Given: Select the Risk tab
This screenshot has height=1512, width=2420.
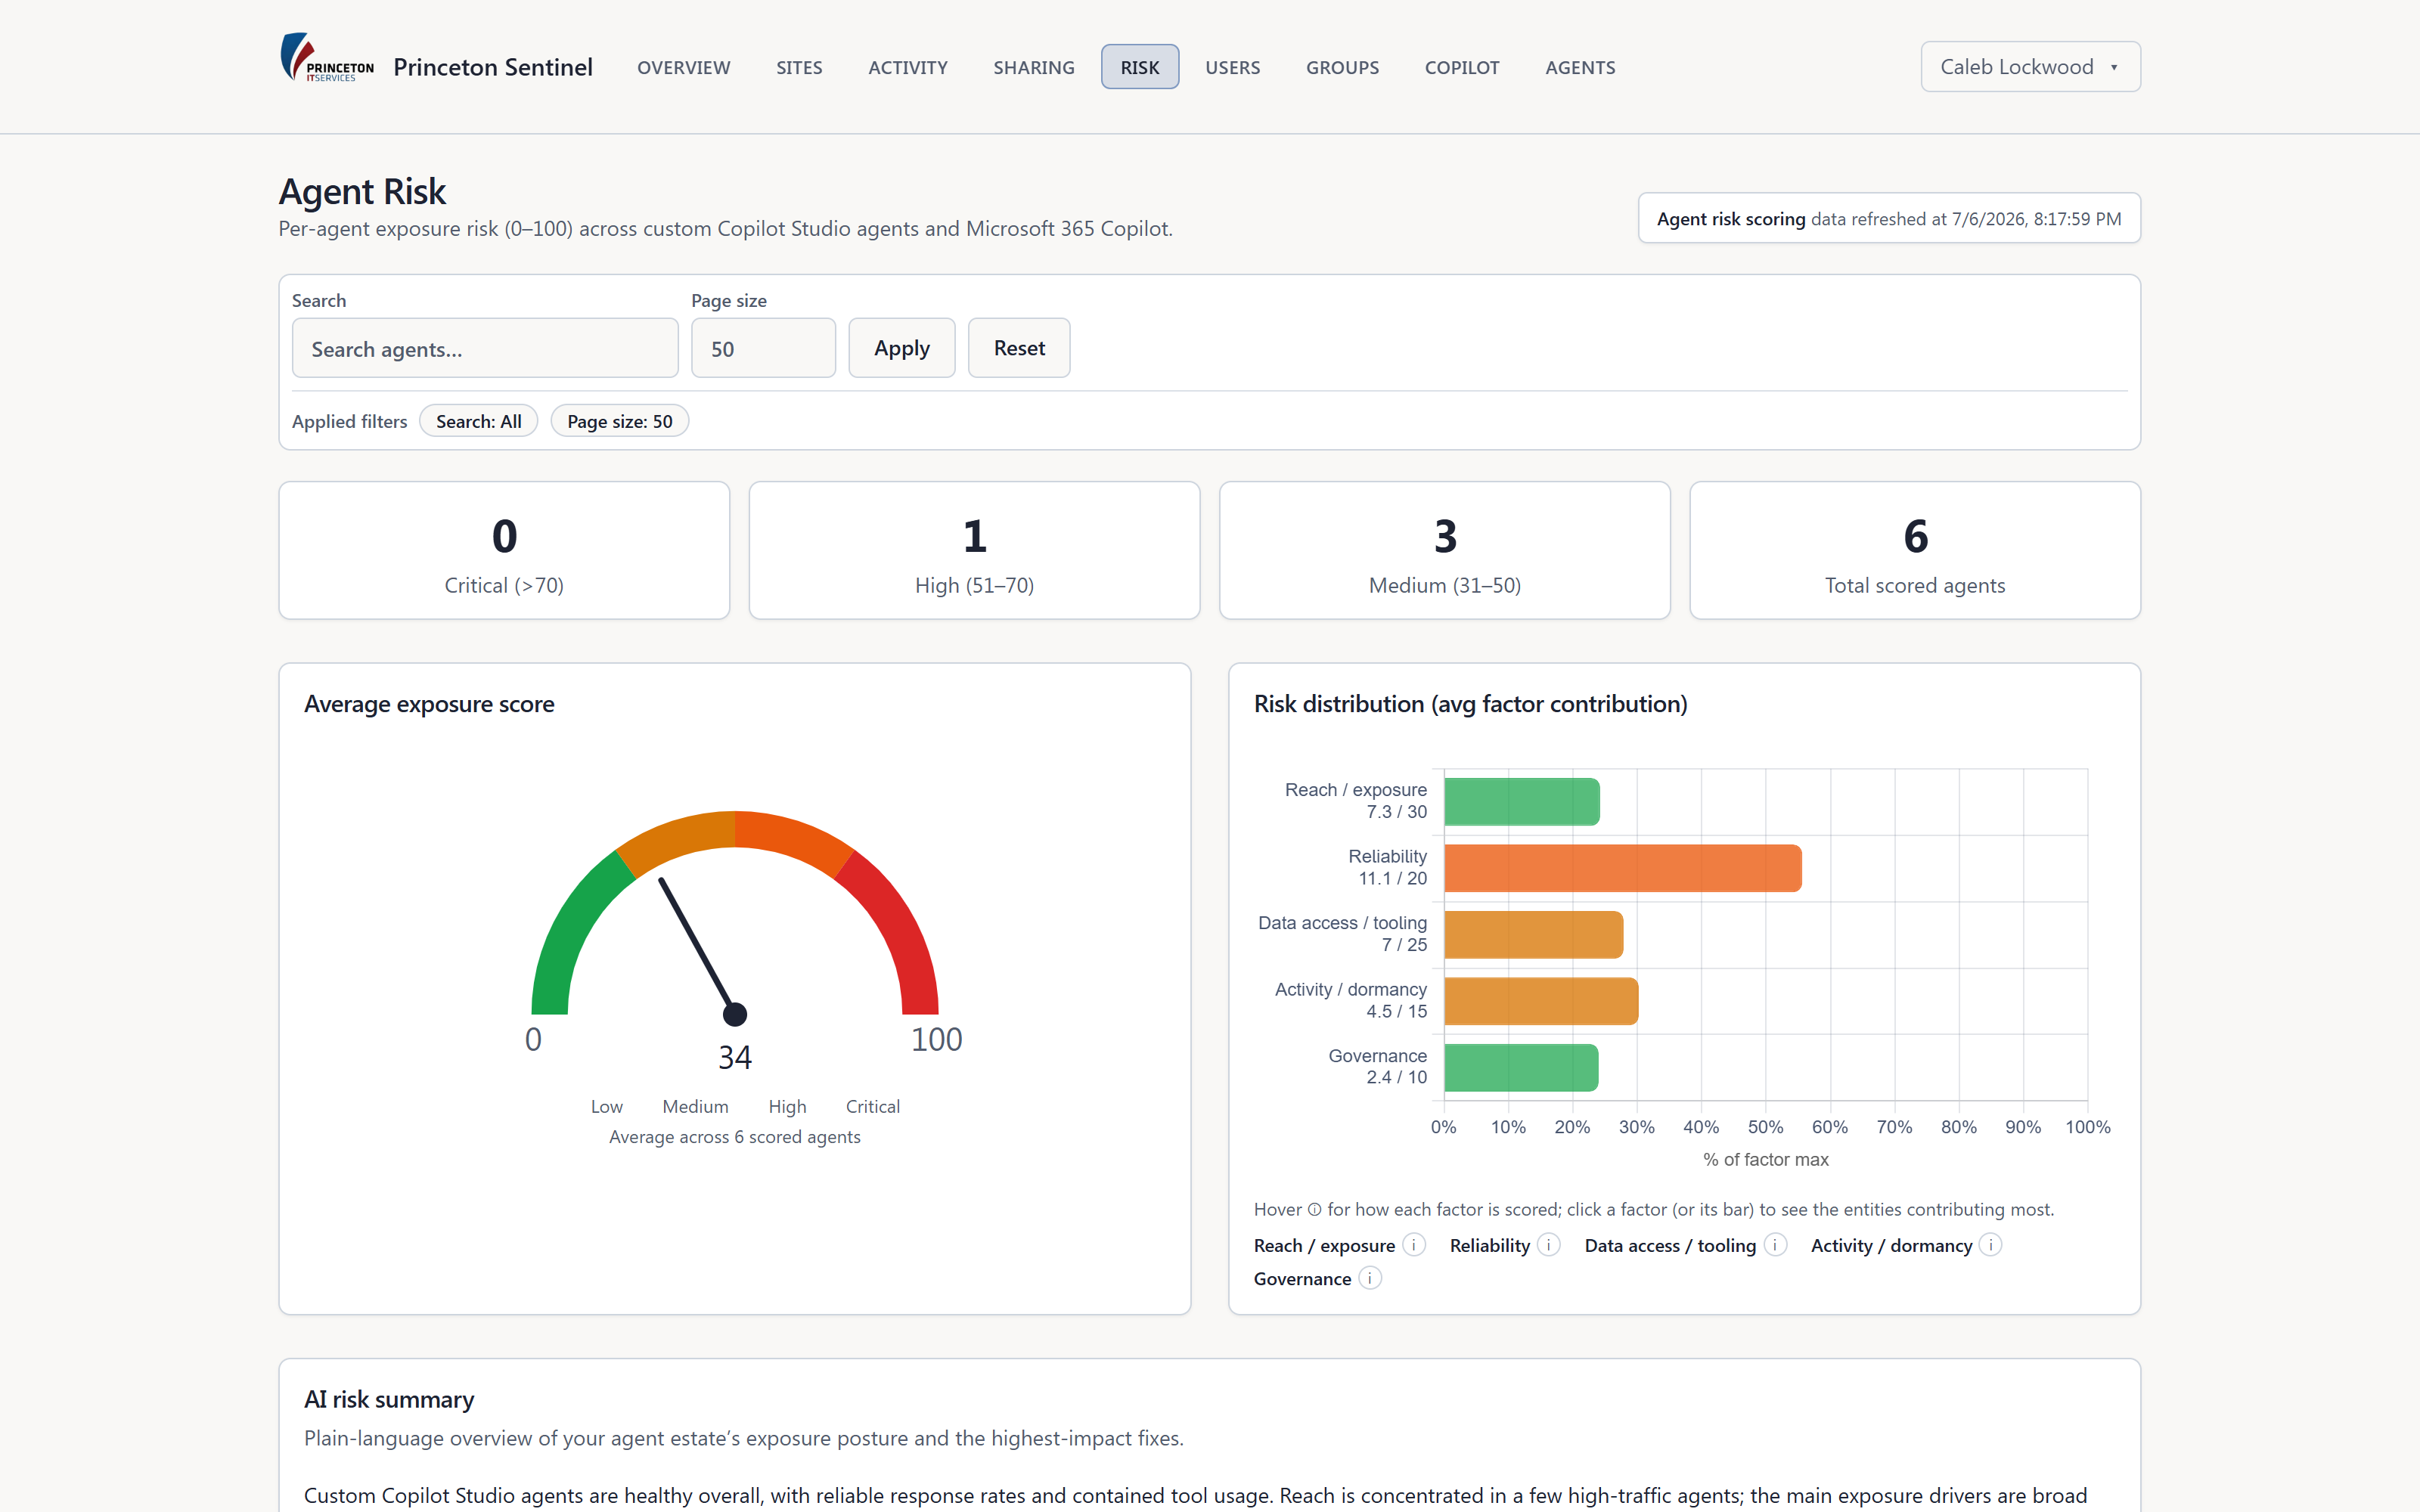Looking at the screenshot, I should [1140, 67].
